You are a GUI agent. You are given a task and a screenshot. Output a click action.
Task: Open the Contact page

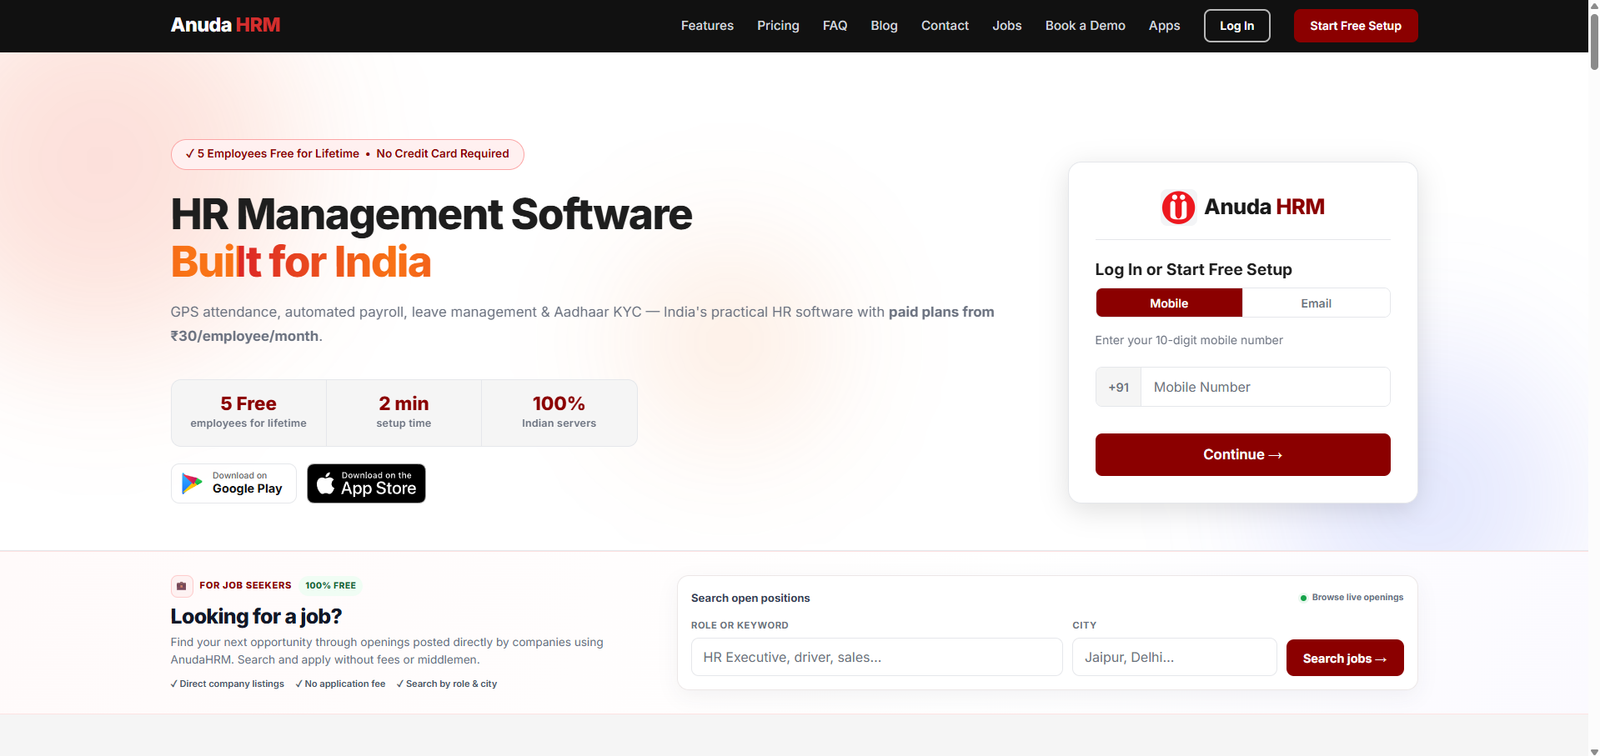pyautogui.click(x=945, y=26)
